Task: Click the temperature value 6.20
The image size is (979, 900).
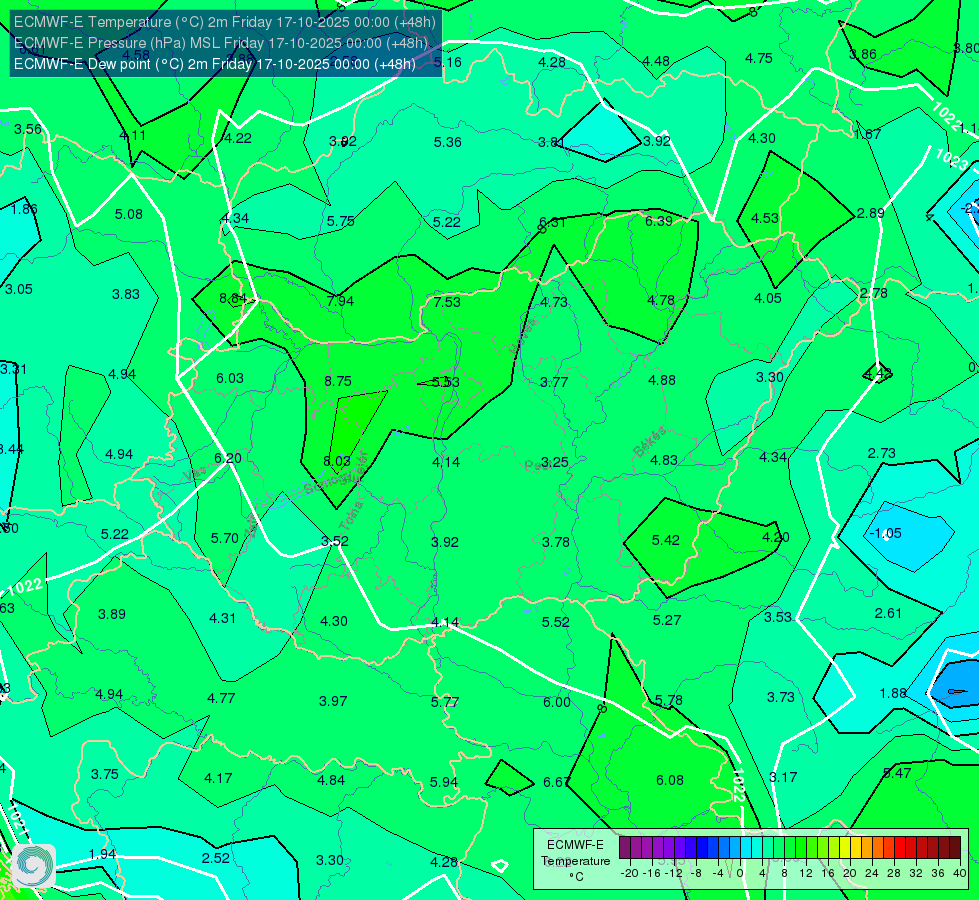Action: [228, 458]
